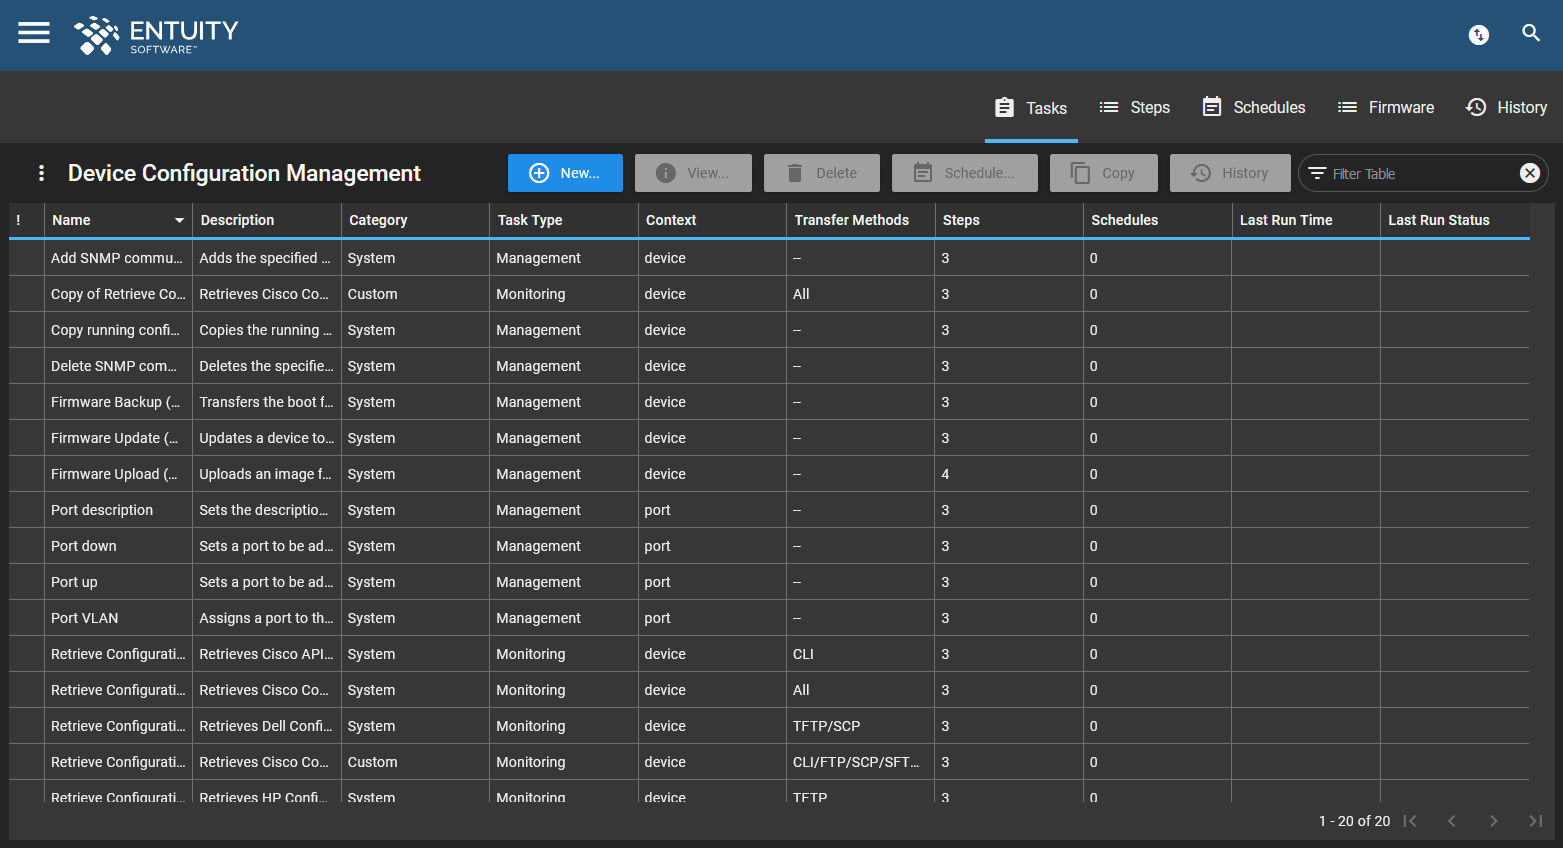Switch to the Schedules tab

click(1254, 107)
